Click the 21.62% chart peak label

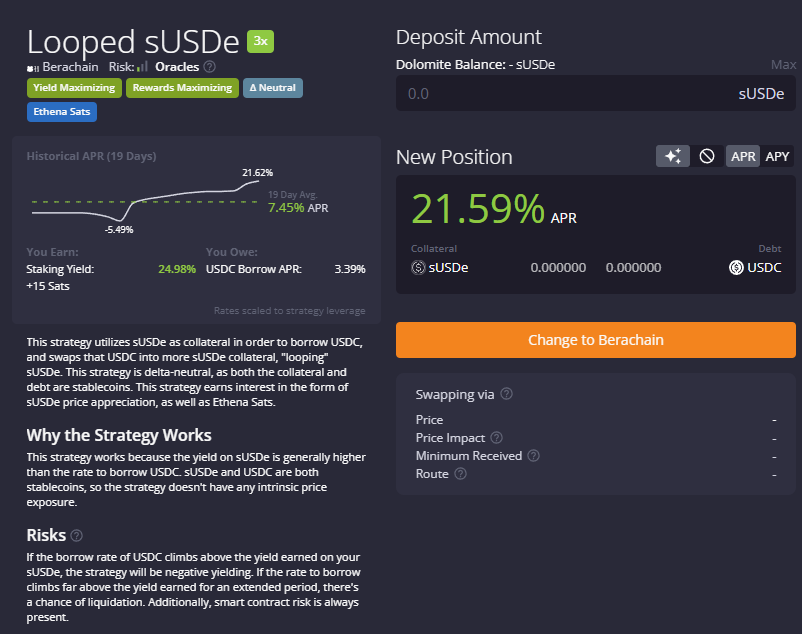[257, 173]
